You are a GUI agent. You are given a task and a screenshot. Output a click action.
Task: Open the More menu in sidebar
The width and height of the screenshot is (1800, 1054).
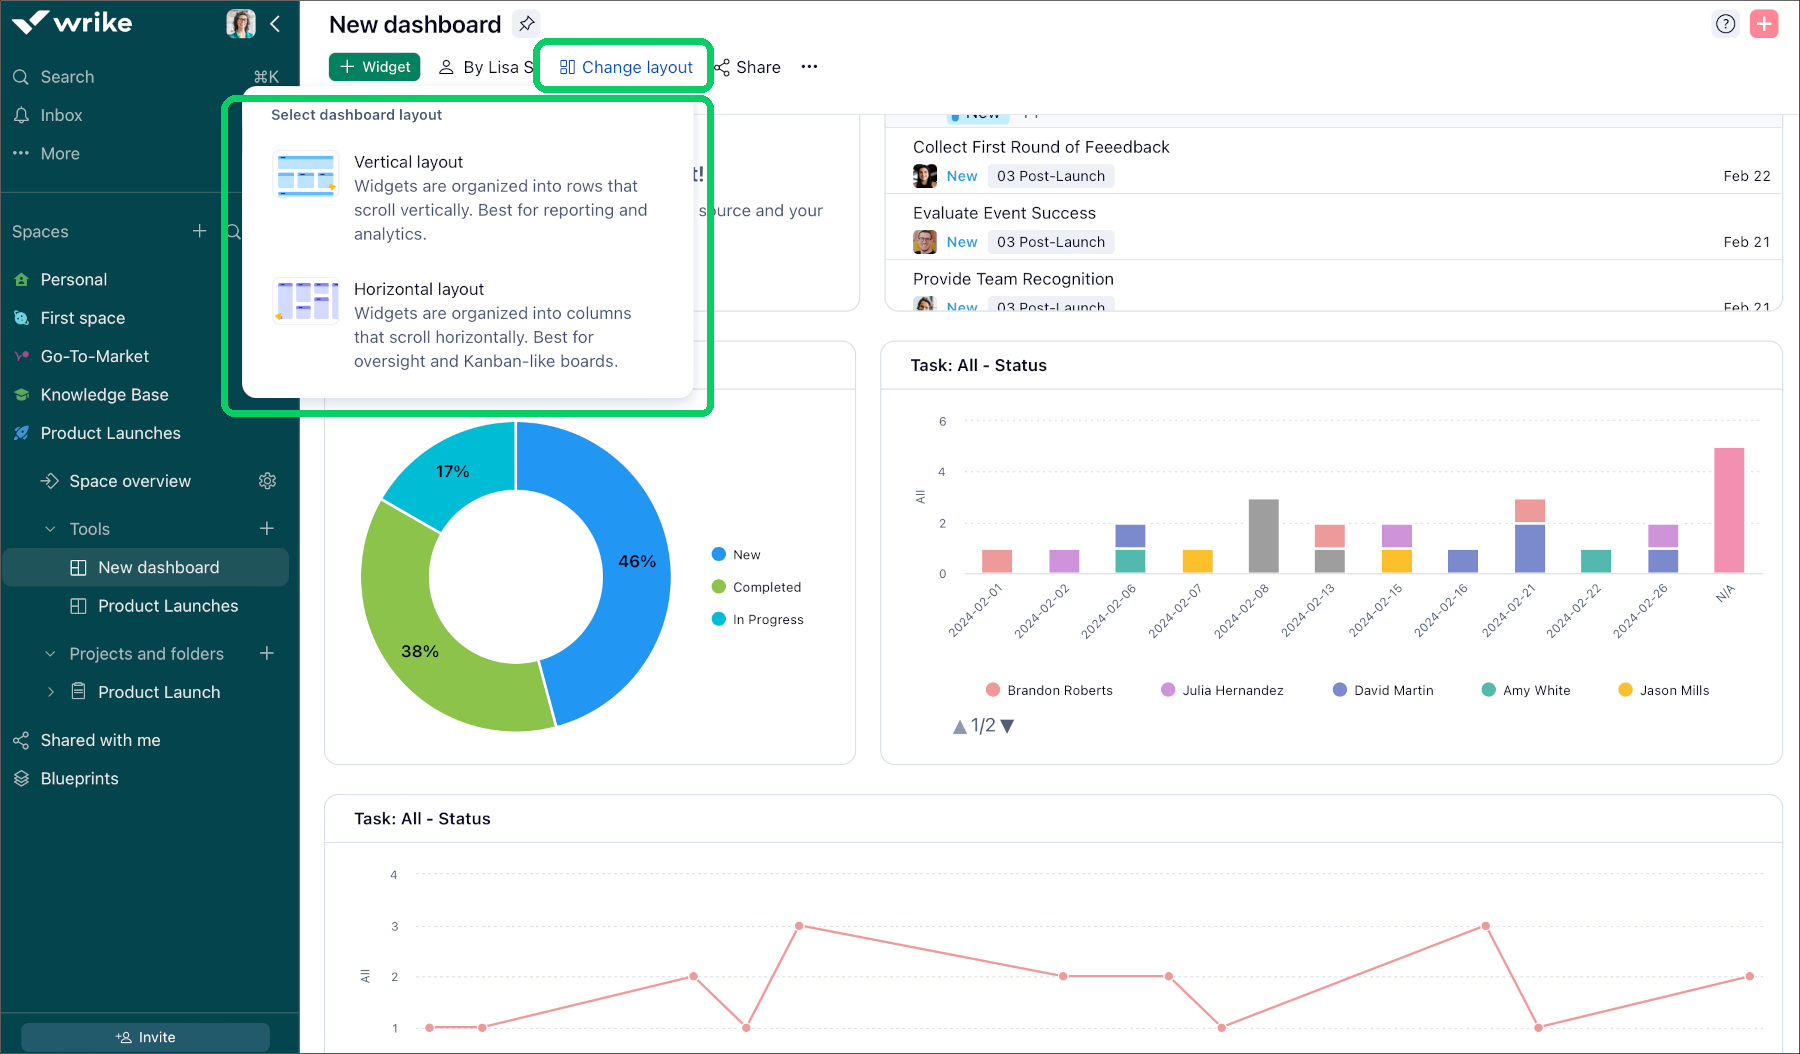58,153
